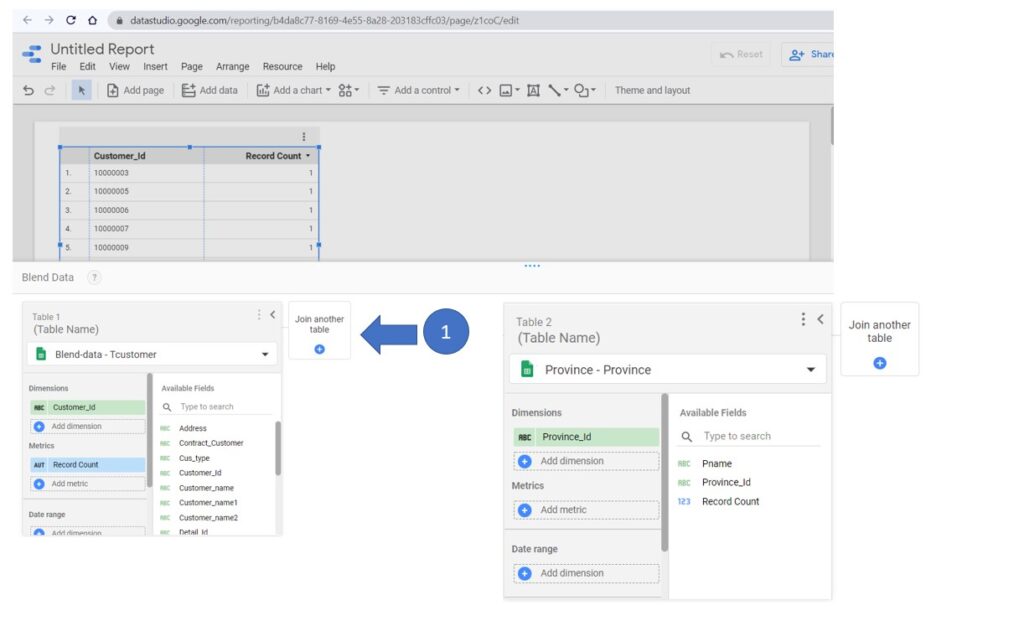Focus the Table 2 field search box
The height and width of the screenshot is (621, 1024).
pyautogui.click(x=749, y=436)
